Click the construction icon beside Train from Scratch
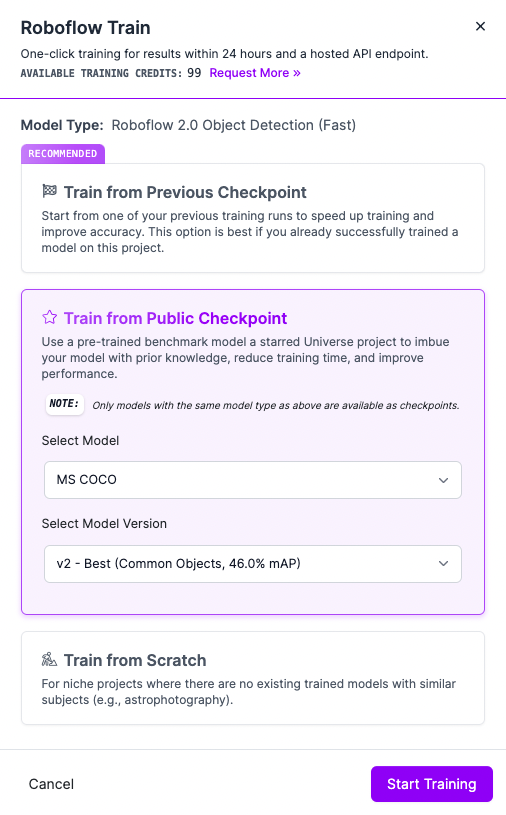Image resolution: width=506 pixels, height=815 pixels. click(49, 659)
